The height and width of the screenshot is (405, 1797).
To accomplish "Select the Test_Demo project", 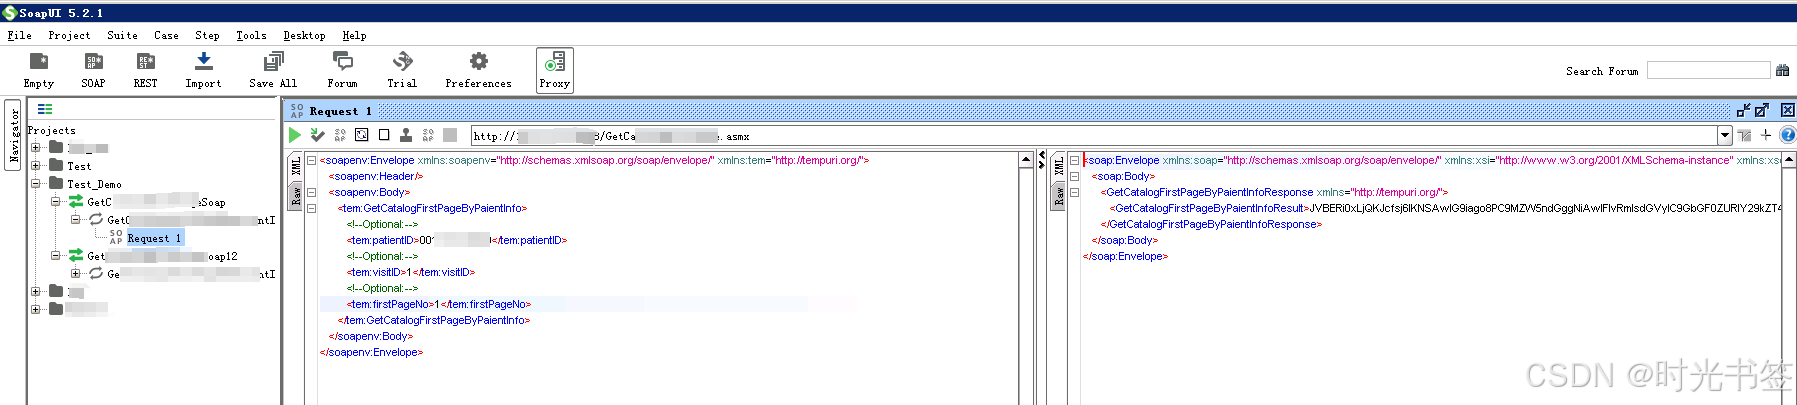I will (x=94, y=184).
